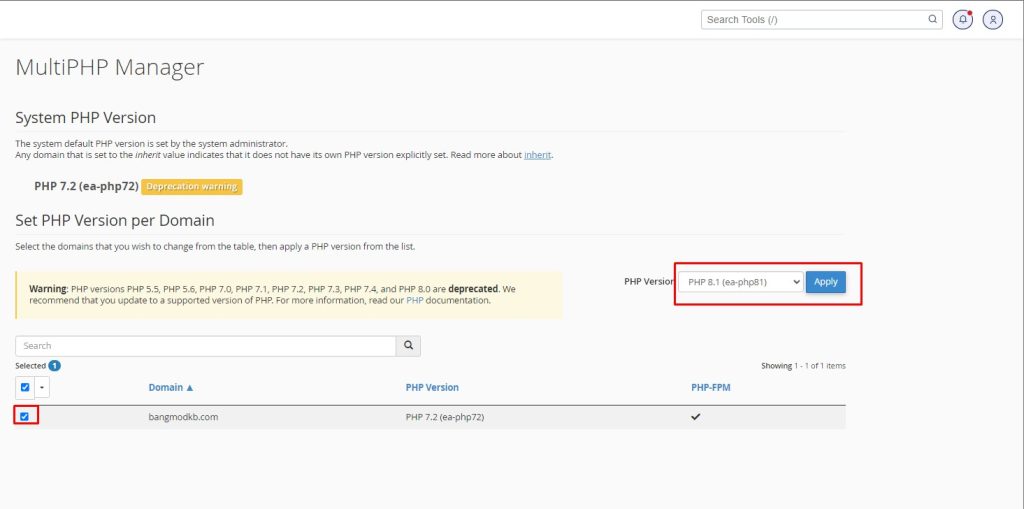Click the magnifier in Search Tools box
The image size is (1024, 509).
[x=933, y=19]
